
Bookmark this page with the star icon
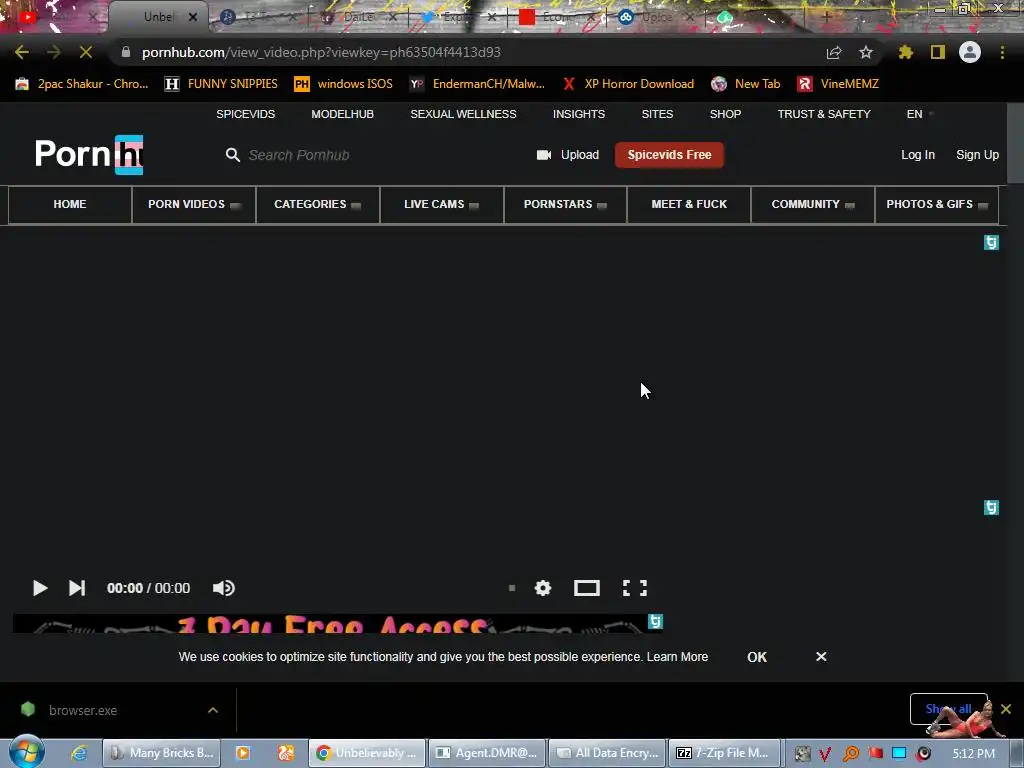pos(865,52)
